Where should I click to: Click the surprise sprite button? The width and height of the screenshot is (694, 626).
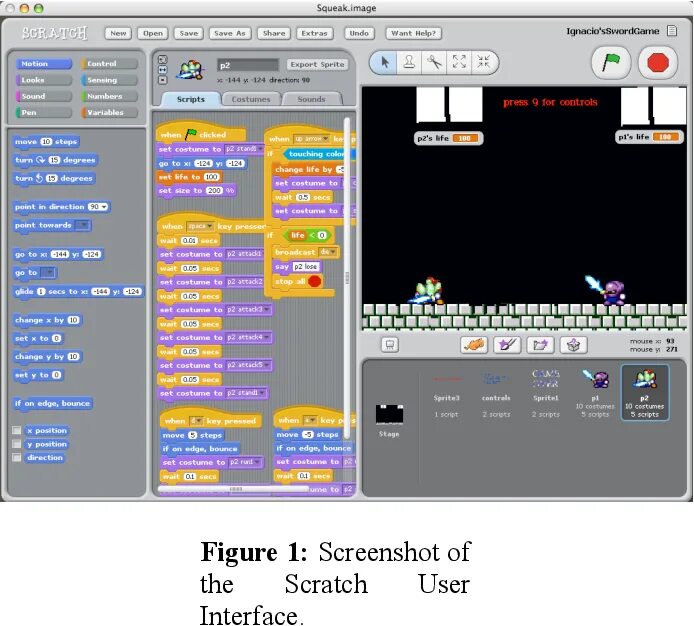574,345
